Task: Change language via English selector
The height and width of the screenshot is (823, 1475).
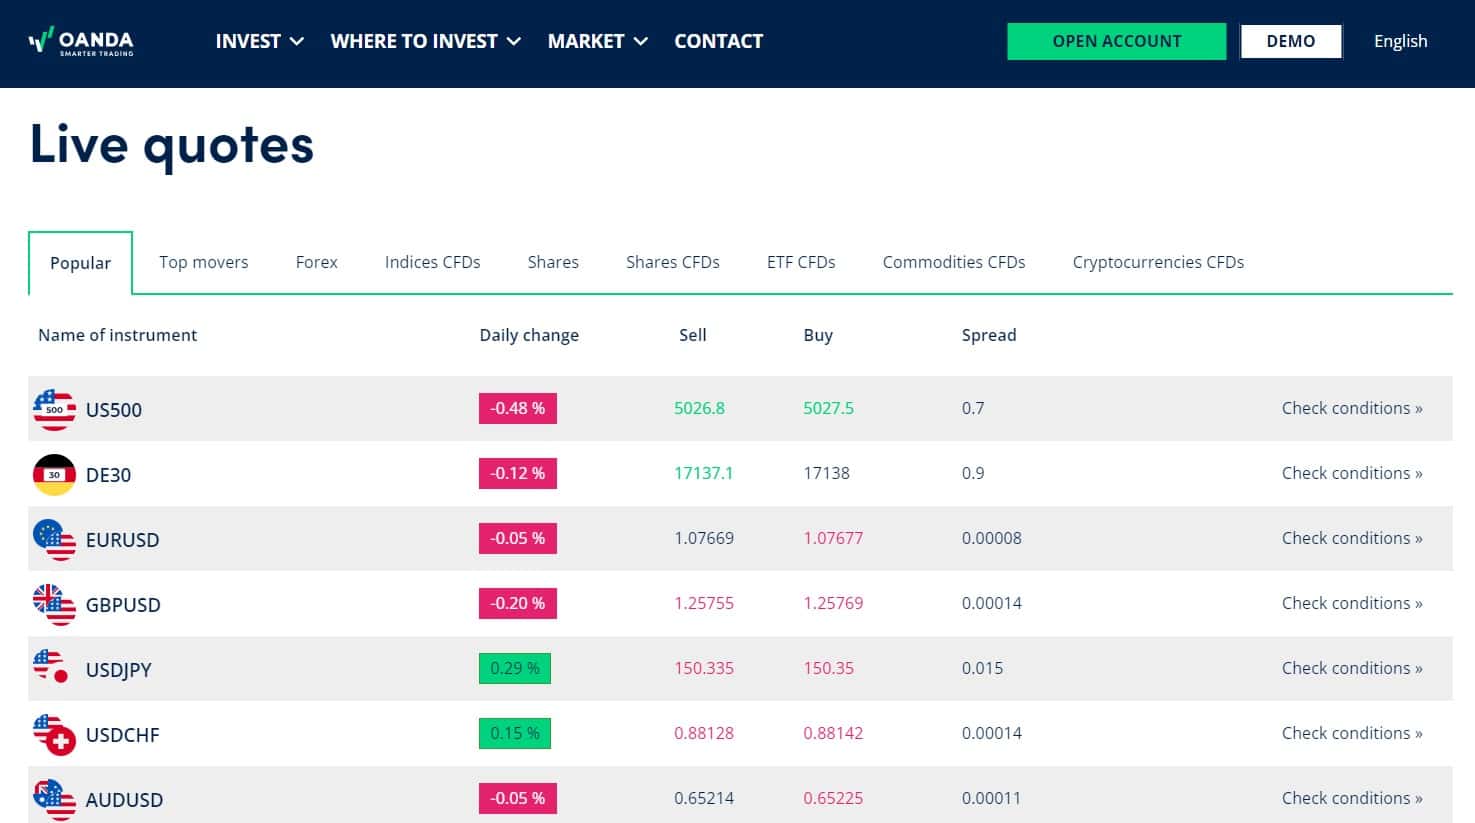Action: tap(1400, 41)
